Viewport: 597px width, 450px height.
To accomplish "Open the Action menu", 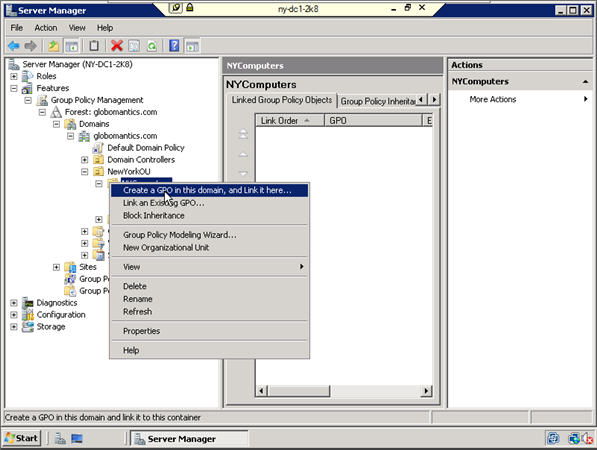I will (x=46, y=28).
